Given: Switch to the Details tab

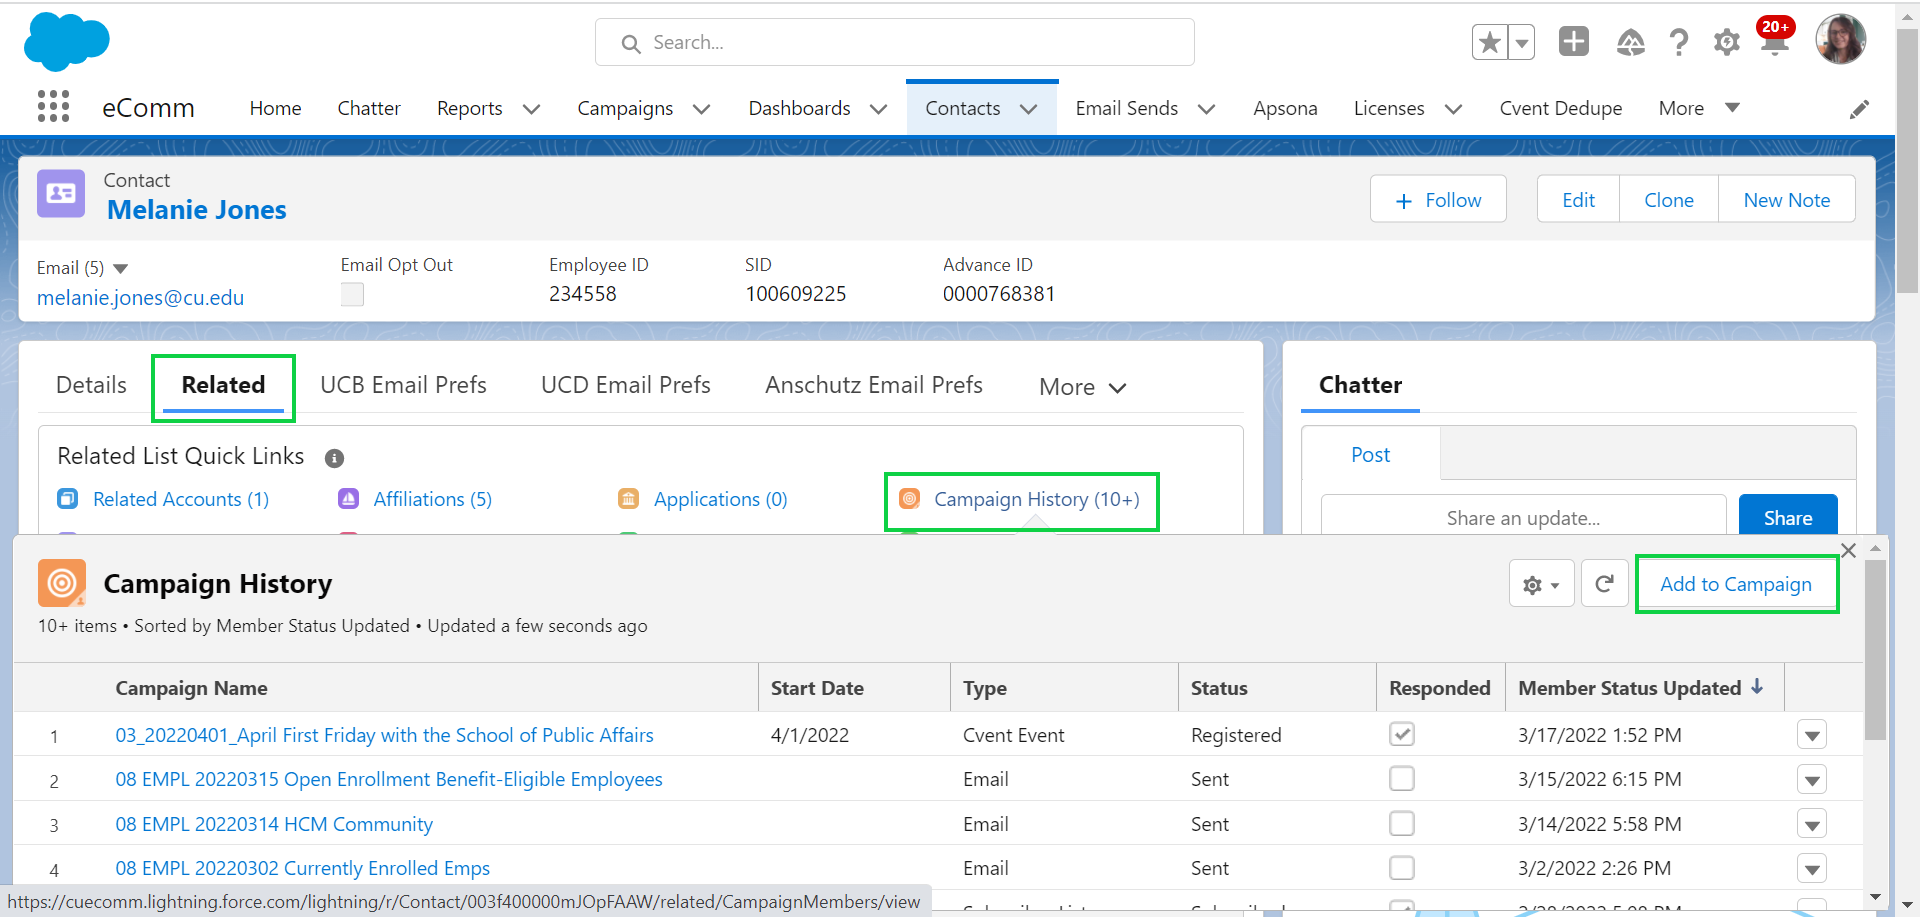Looking at the screenshot, I should (91, 385).
